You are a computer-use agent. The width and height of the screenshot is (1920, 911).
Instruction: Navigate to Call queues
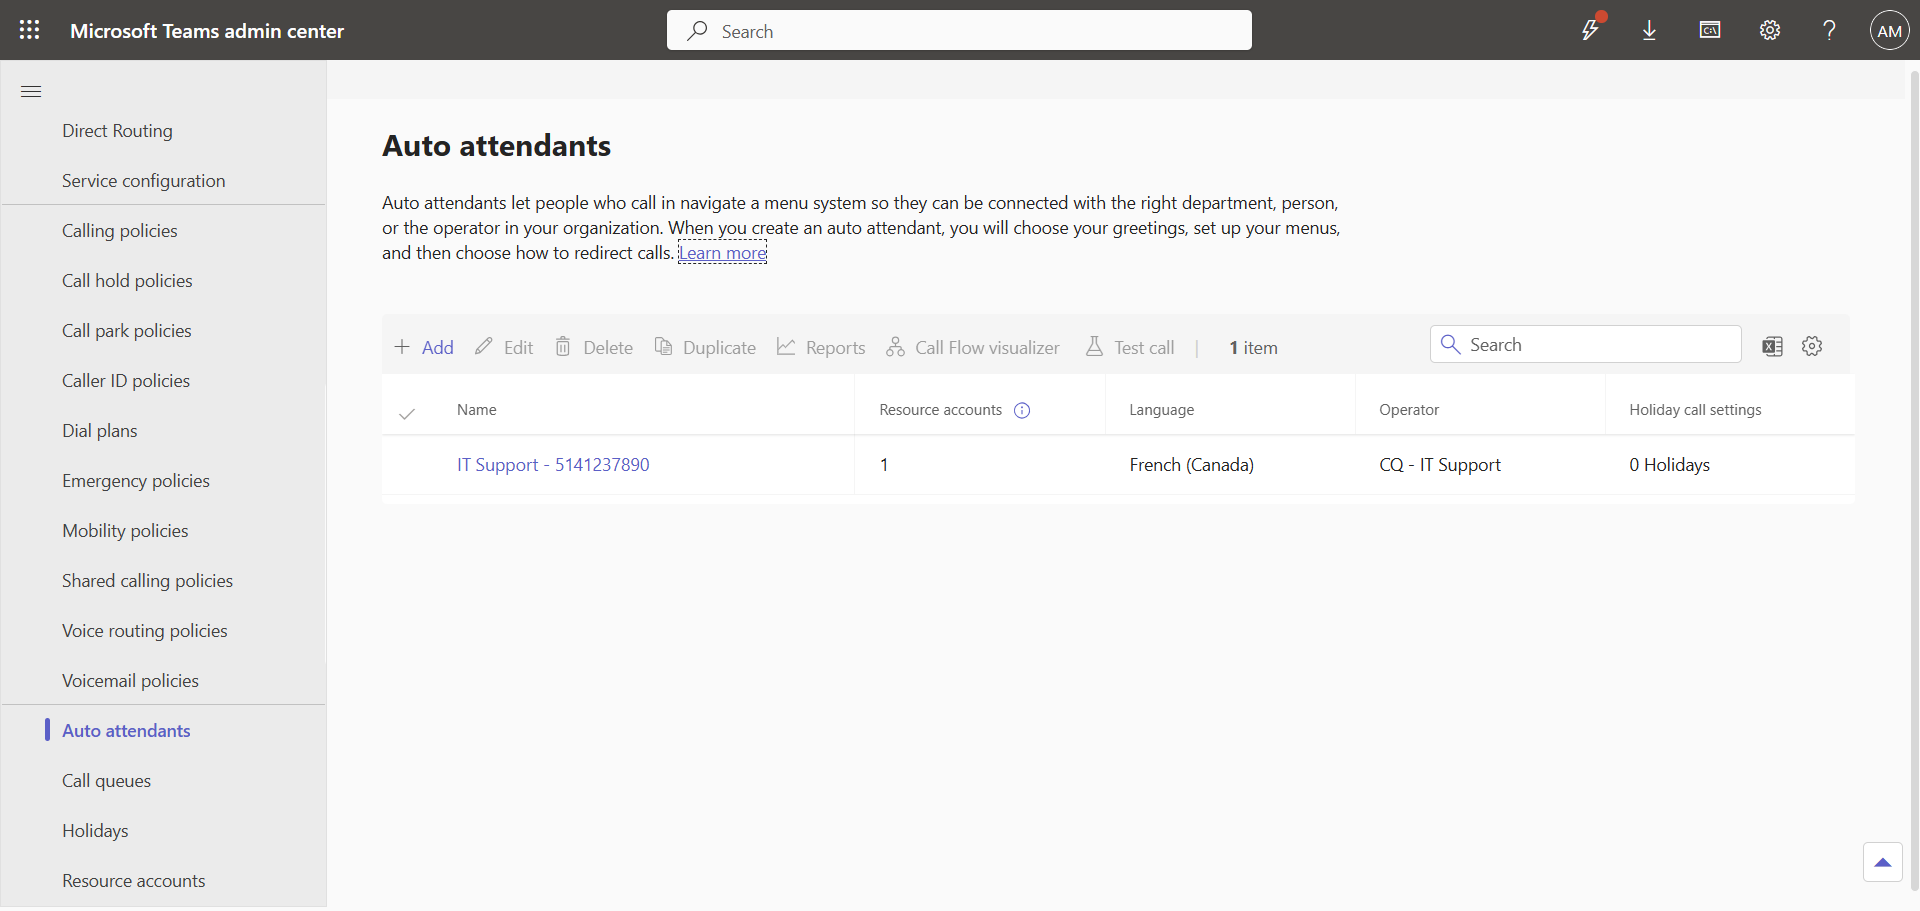[106, 781]
